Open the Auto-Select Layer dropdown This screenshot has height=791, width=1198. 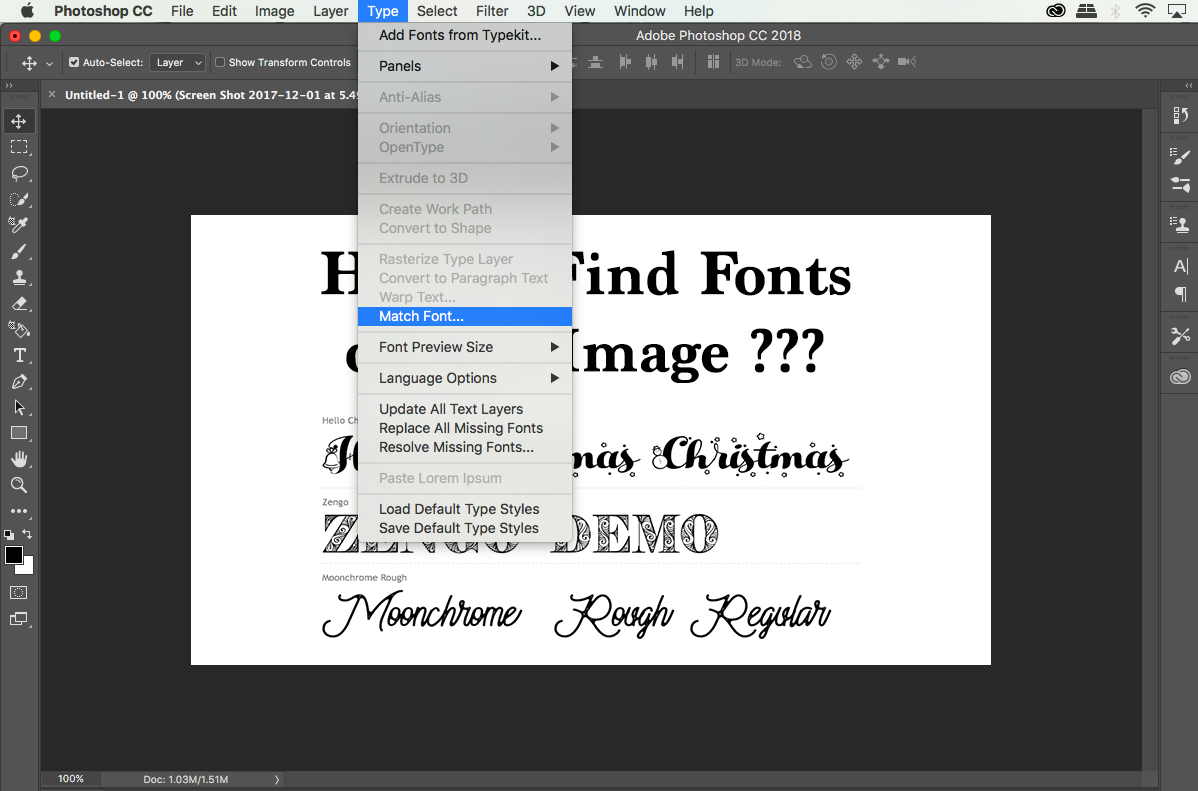(x=178, y=62)
